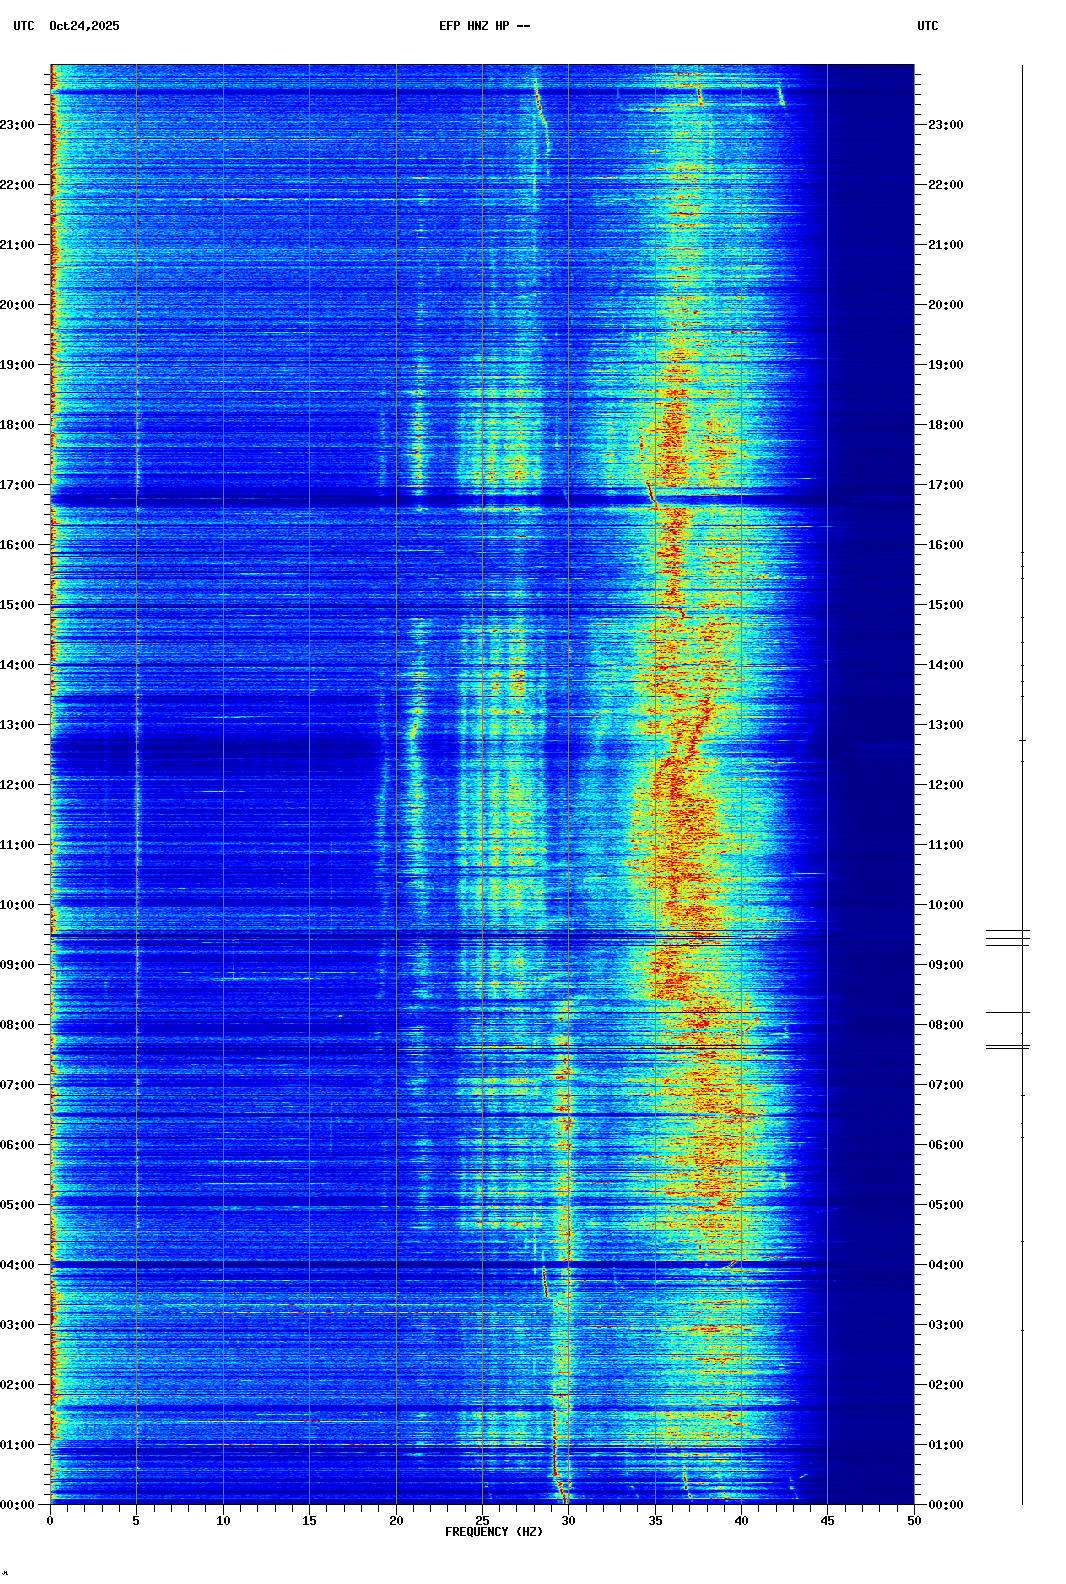Click the FREQUENCY (HZ) axis label
The width and height of the screenshot is (1066, 1584).
(493, 1532)
